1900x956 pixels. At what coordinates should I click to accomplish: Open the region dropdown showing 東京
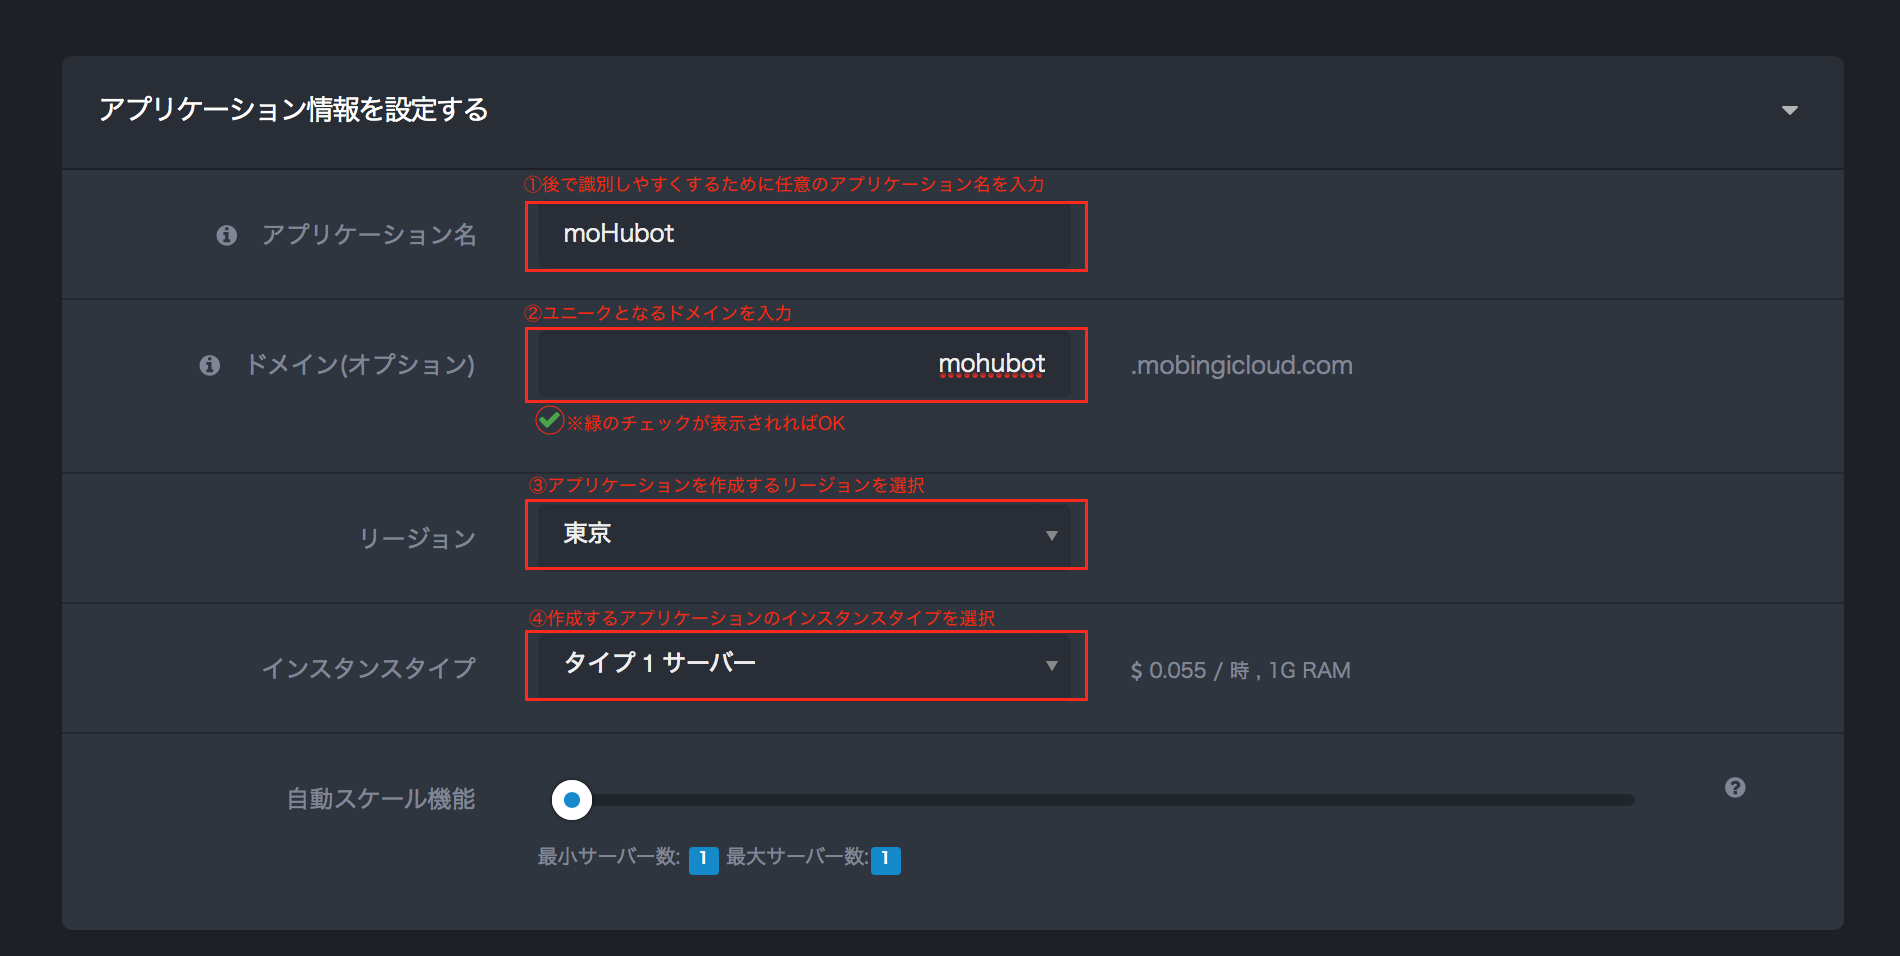(x=806, y=536)
